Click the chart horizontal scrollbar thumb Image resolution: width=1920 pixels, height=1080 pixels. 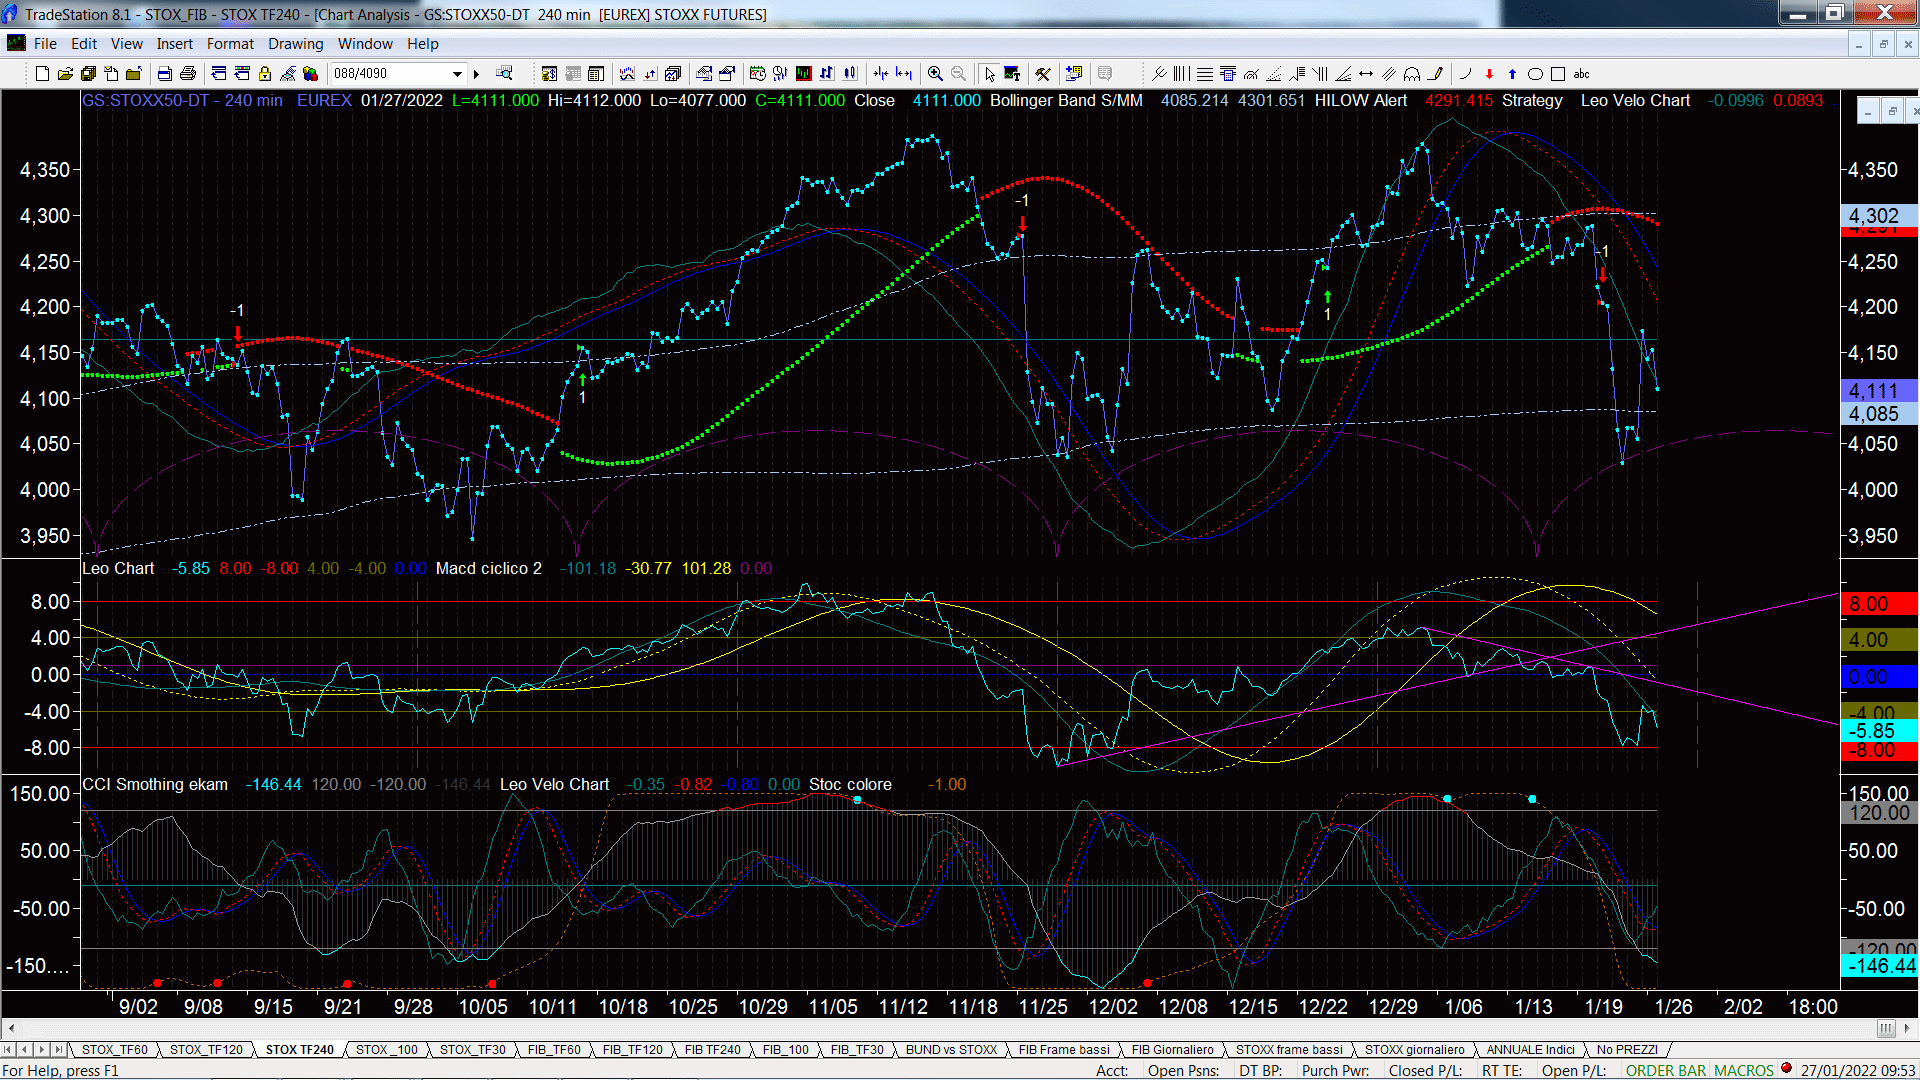tap(1886, 1029)
